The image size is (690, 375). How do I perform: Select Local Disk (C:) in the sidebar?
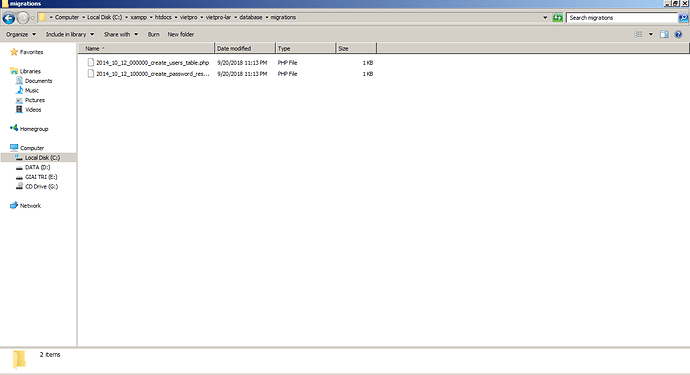tap(42, 158)
